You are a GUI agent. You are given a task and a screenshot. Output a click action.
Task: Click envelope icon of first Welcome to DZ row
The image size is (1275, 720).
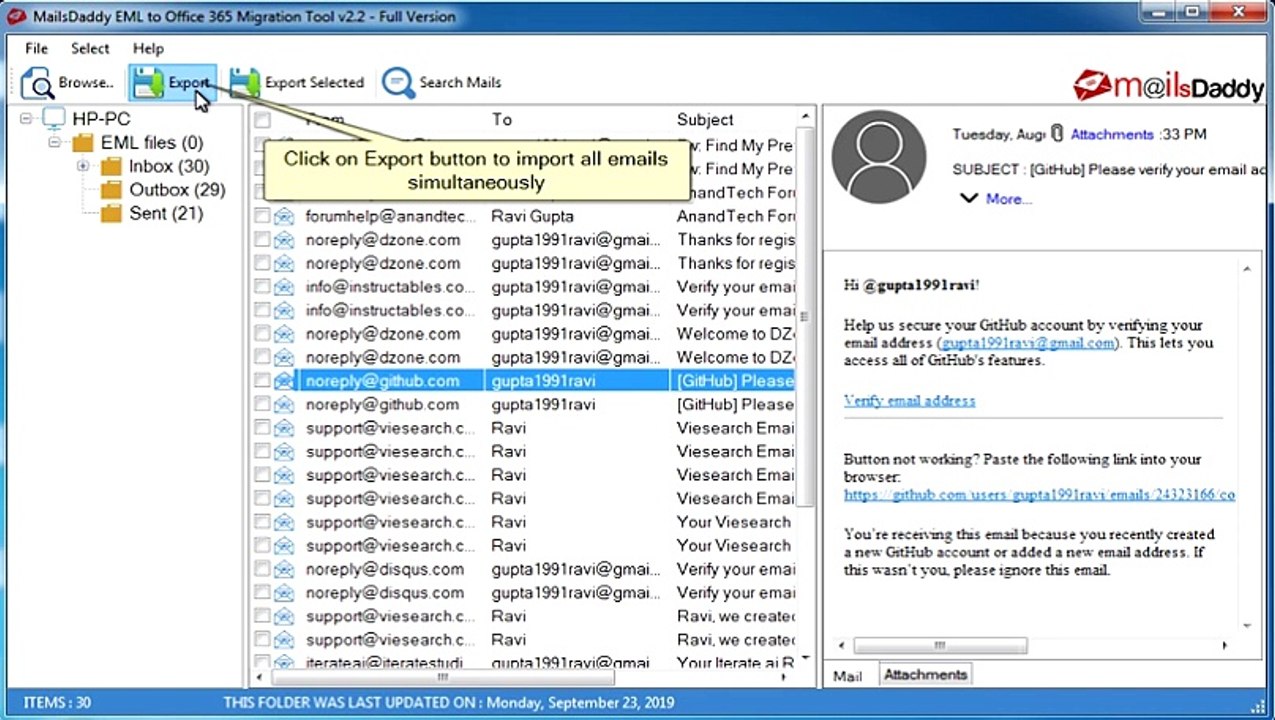point(284,334)
